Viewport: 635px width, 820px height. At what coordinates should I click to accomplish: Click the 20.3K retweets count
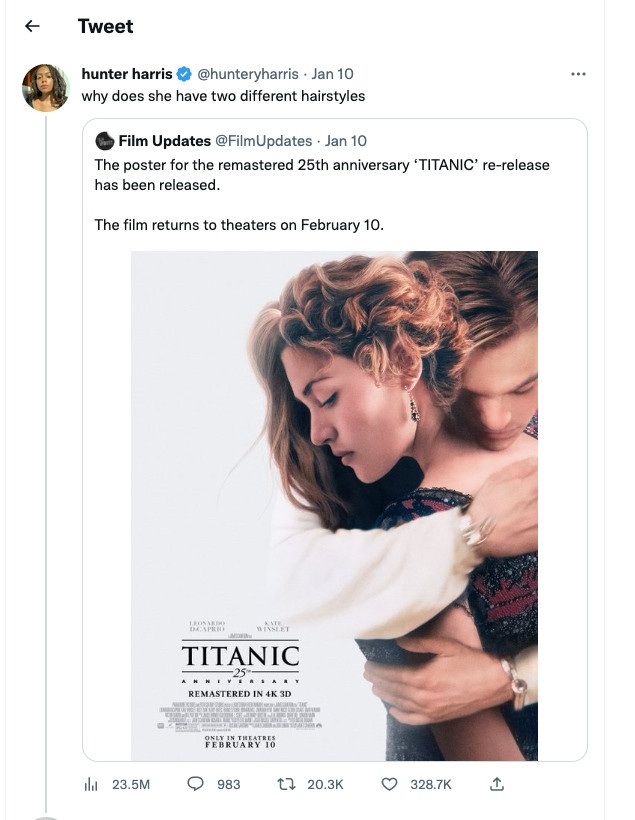pos(325,785)
